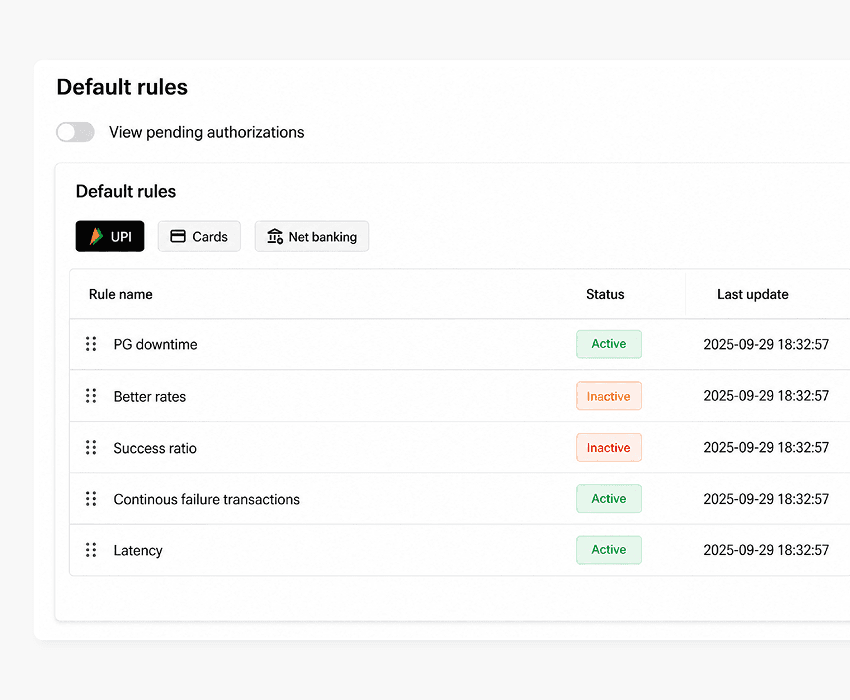Screen dimensions: 850x700
Task: Click the Status column header
Action: coord(605,294)
